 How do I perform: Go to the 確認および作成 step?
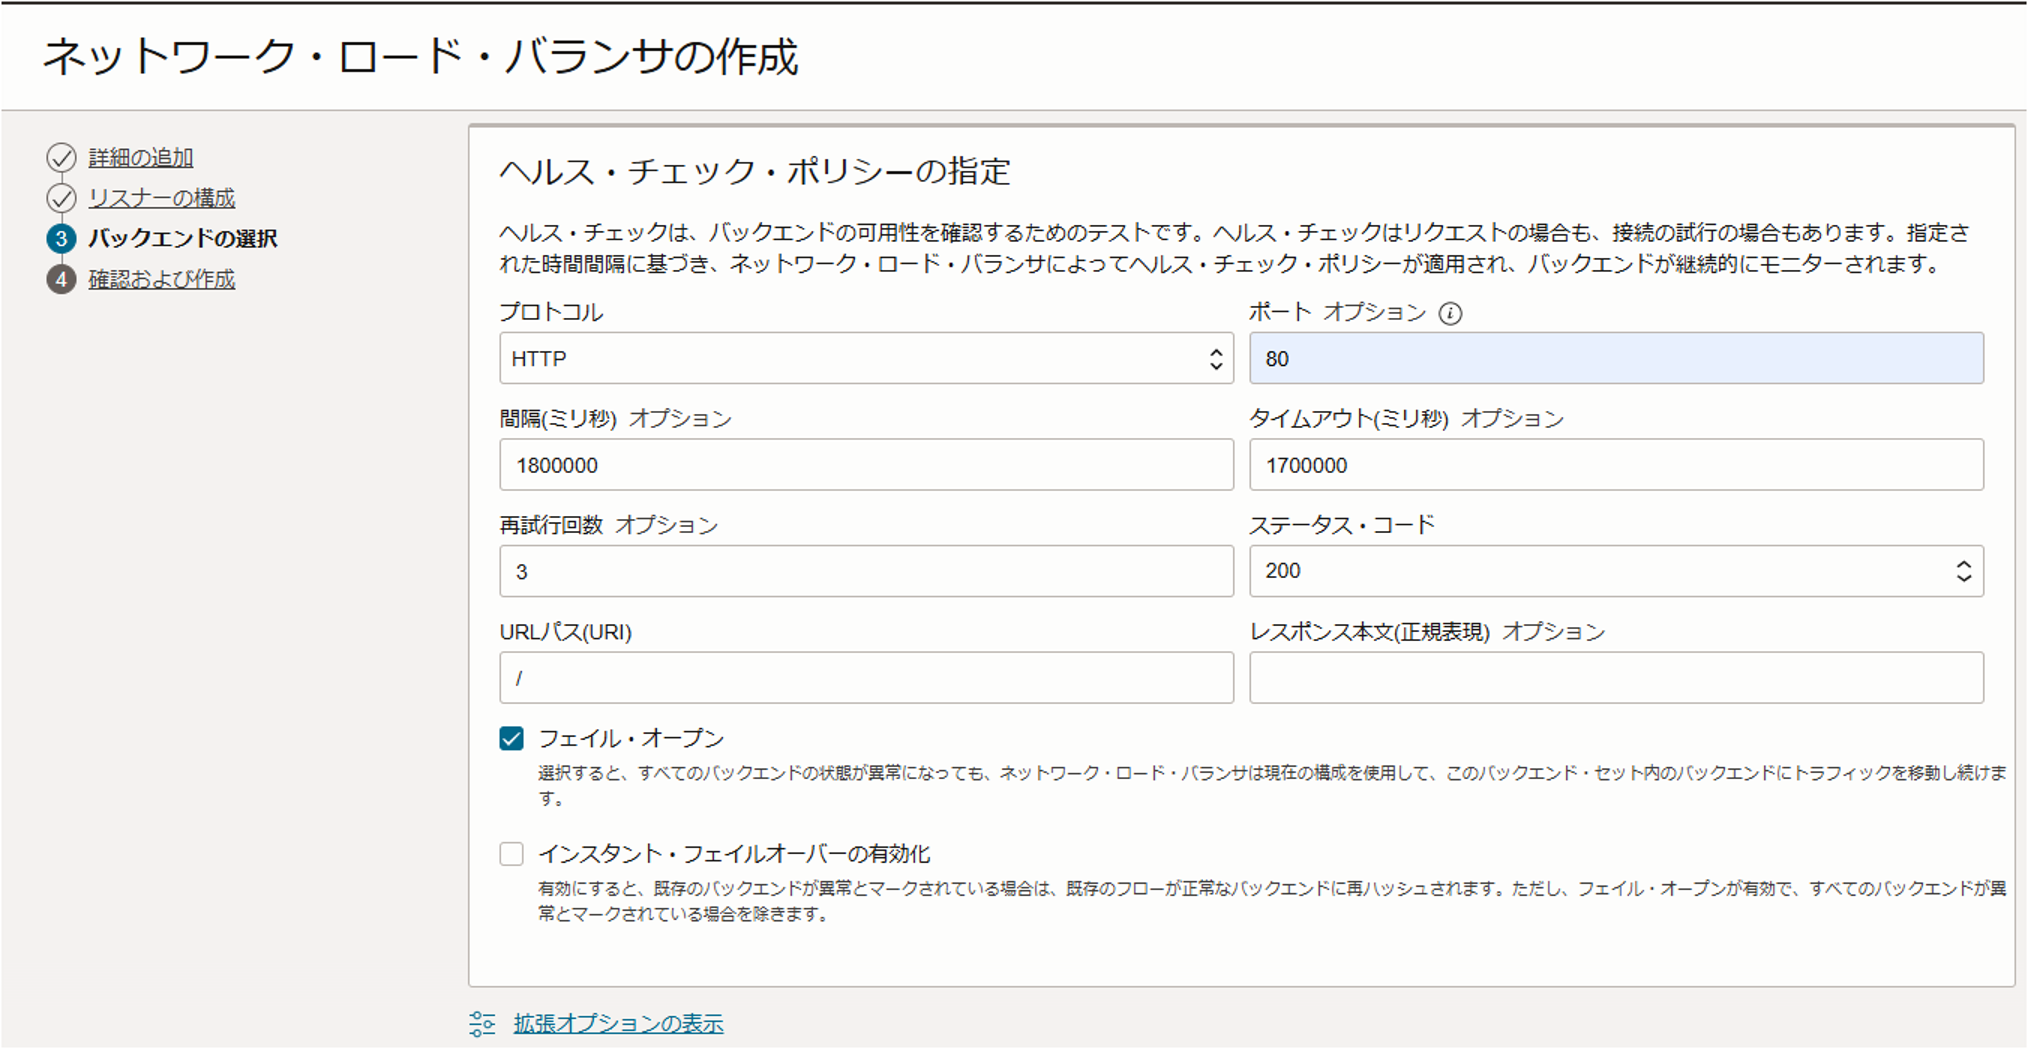click(x=160, y=280)
